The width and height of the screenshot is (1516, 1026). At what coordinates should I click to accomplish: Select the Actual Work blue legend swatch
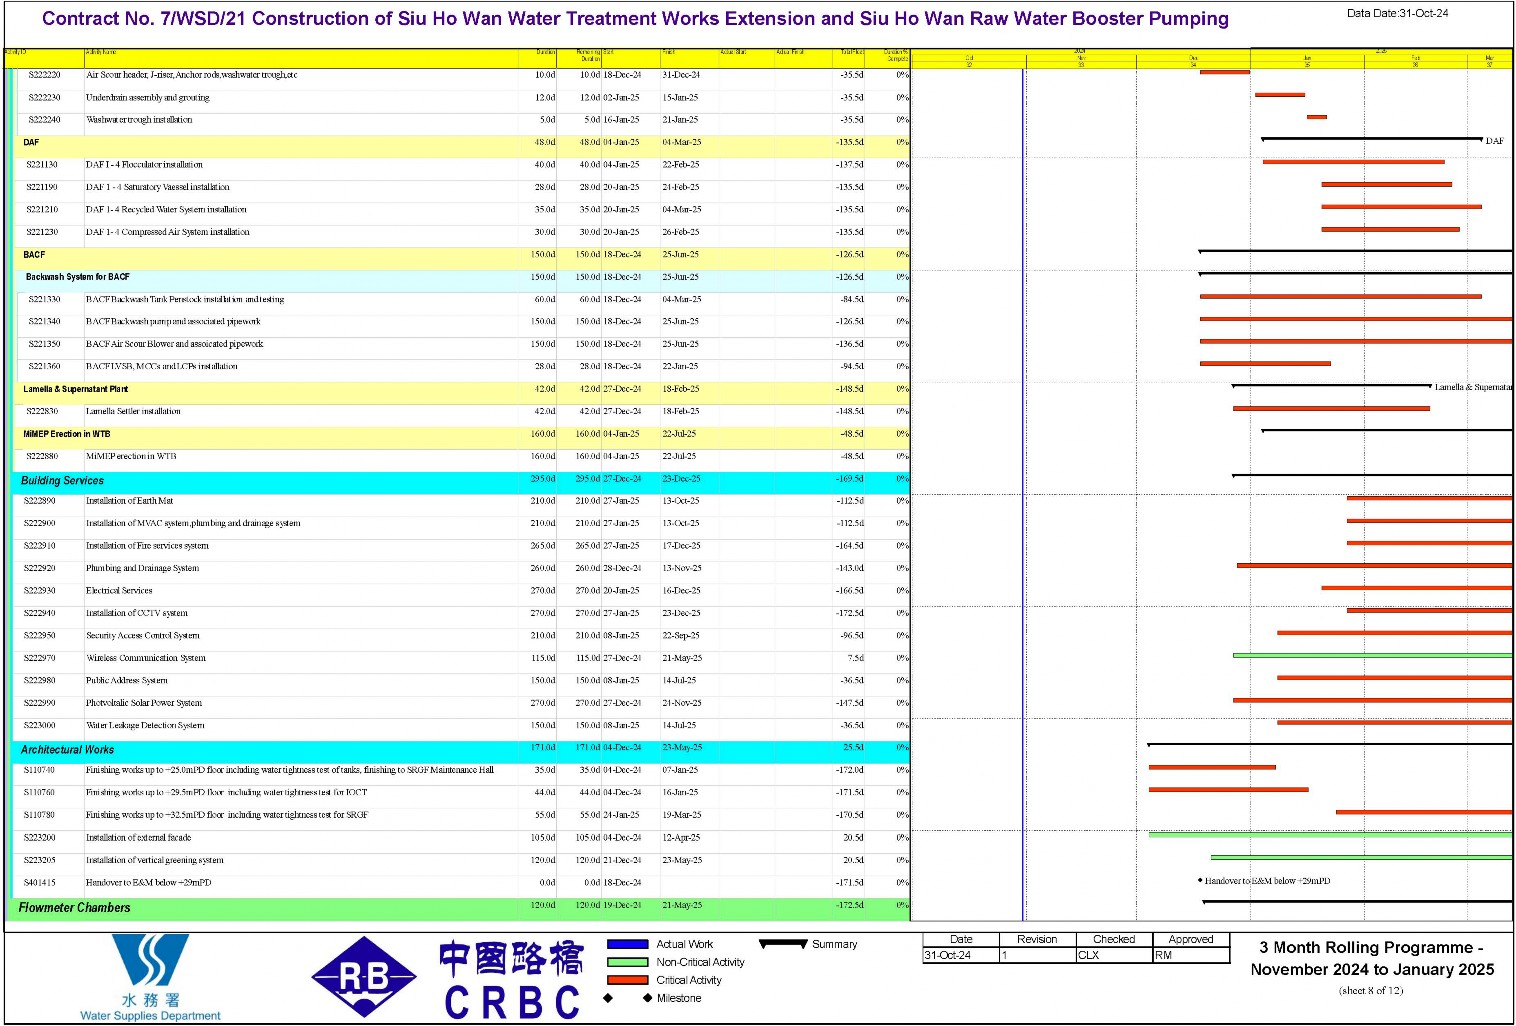[627, 944]
